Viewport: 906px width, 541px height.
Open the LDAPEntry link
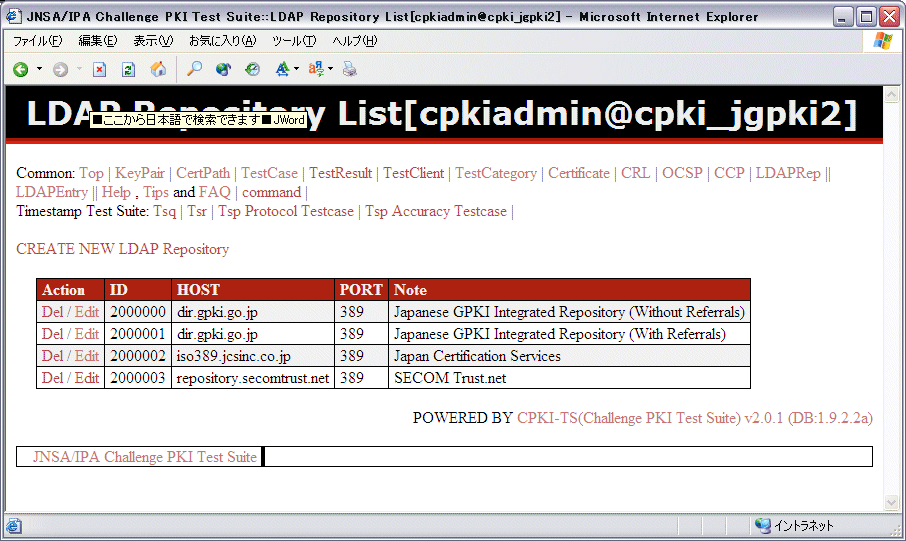pyautogui.click(x=52, y=192)
